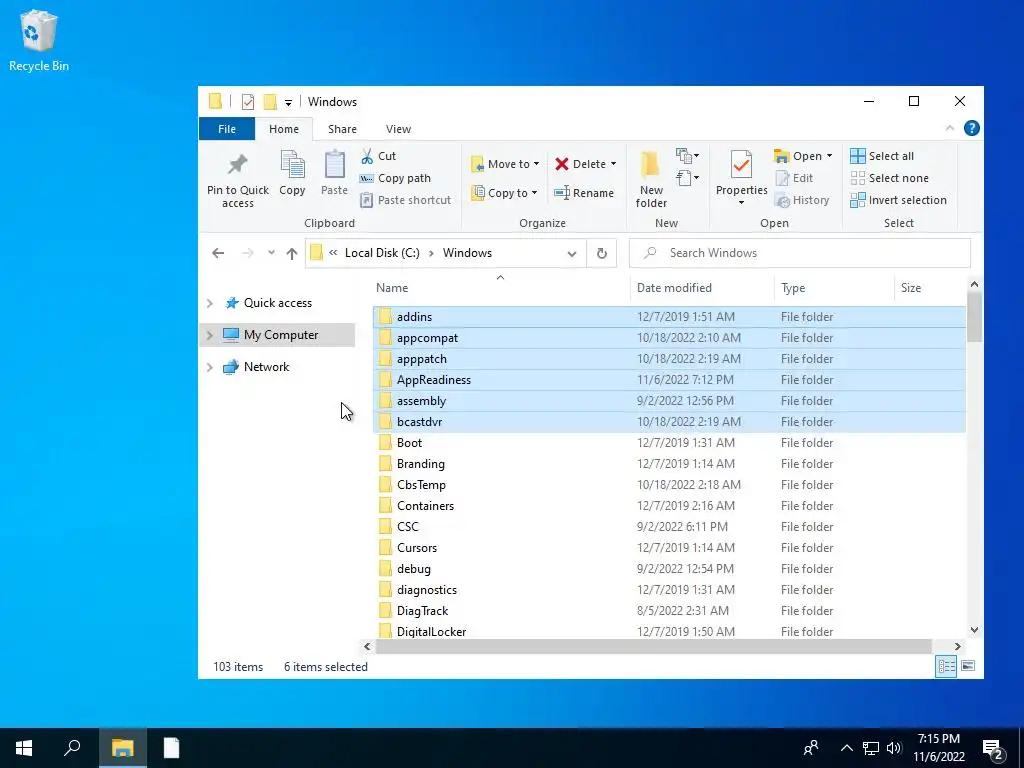Viewport: 1024px width, 768px height.
Task: Click Paste shortcut in the ribbon
Action: 406,200
